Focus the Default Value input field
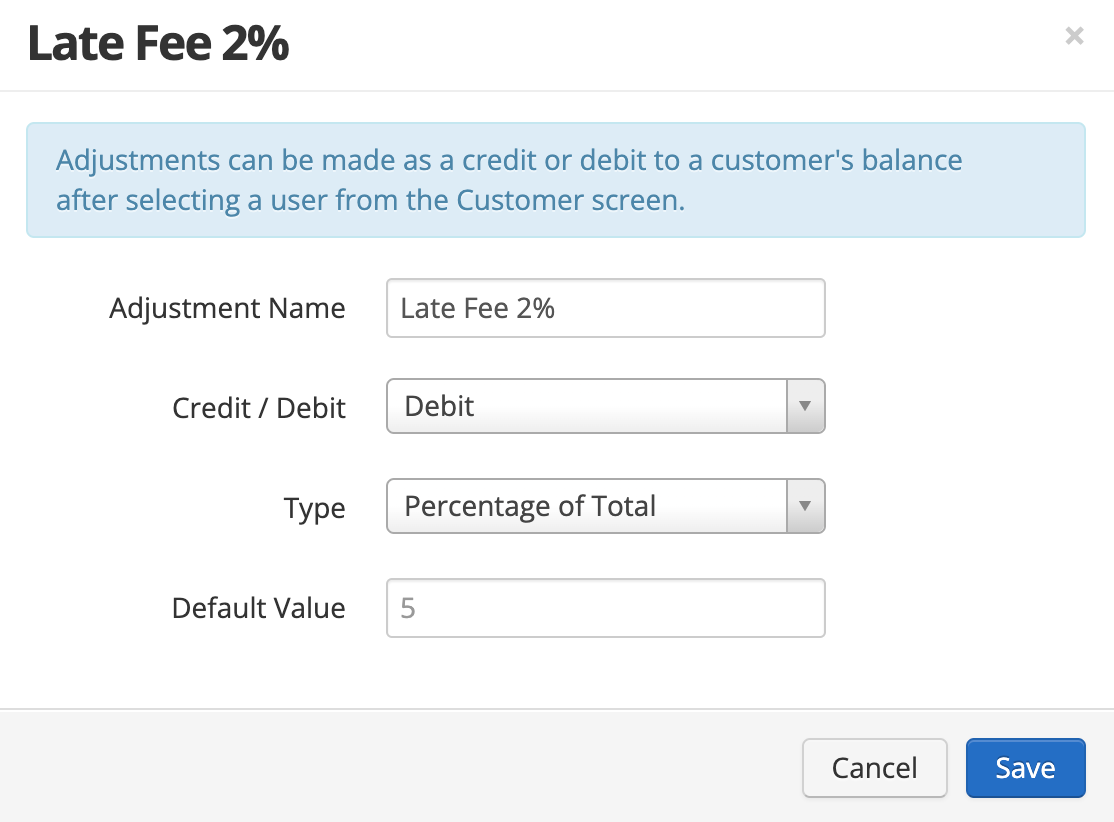The height and width of the screenshot is (822, 1114). coord(605,608)
